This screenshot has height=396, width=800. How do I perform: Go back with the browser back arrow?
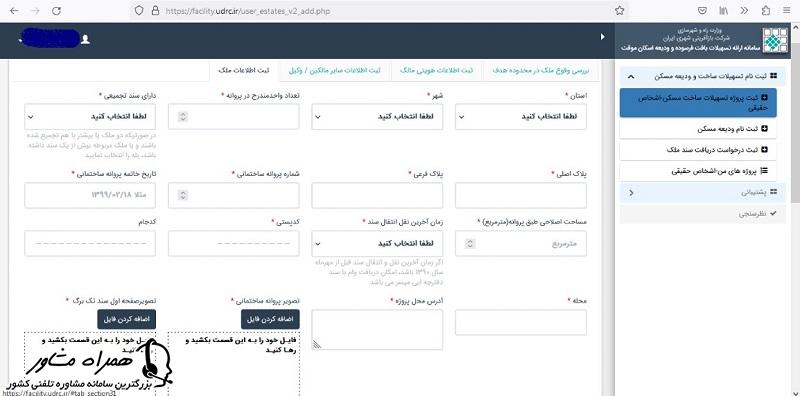click(x=14, y=11)
